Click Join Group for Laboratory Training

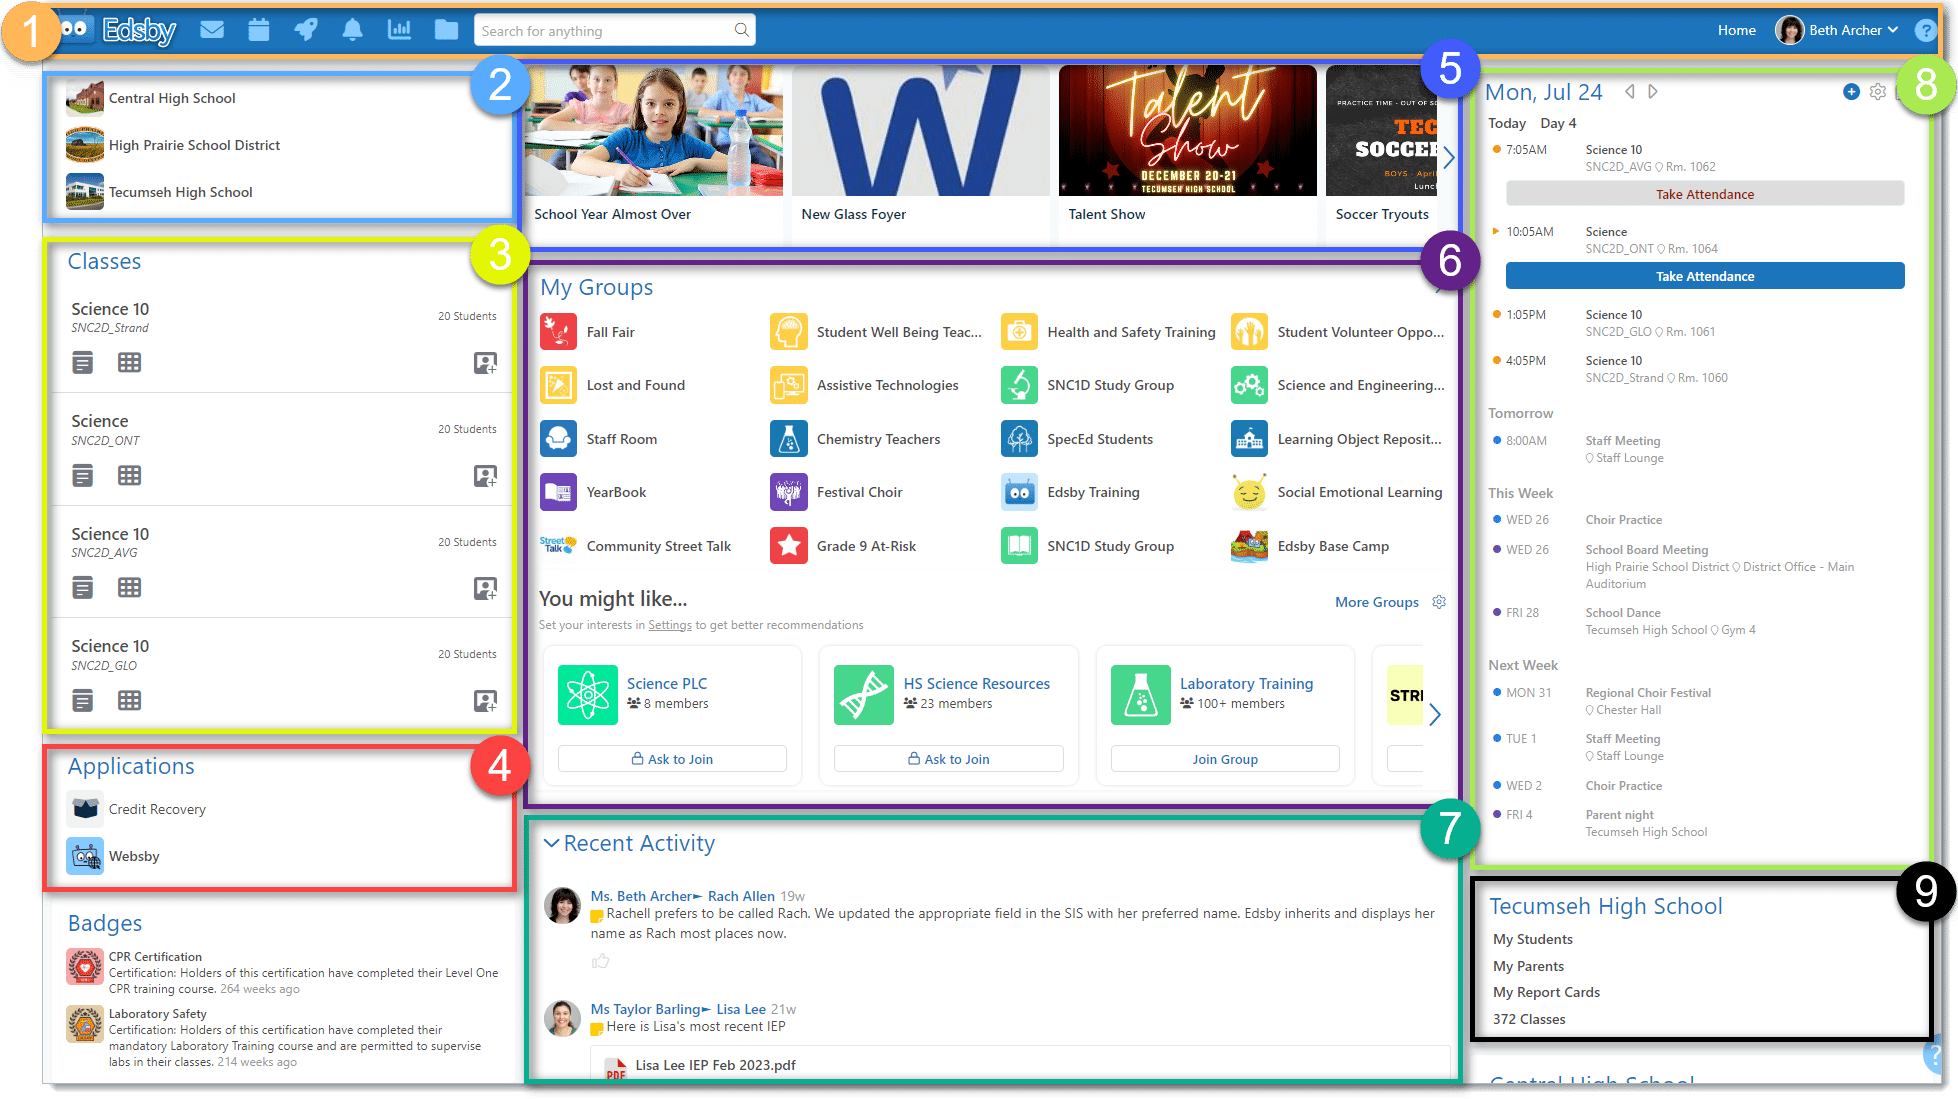click(x=1224, y=759)
